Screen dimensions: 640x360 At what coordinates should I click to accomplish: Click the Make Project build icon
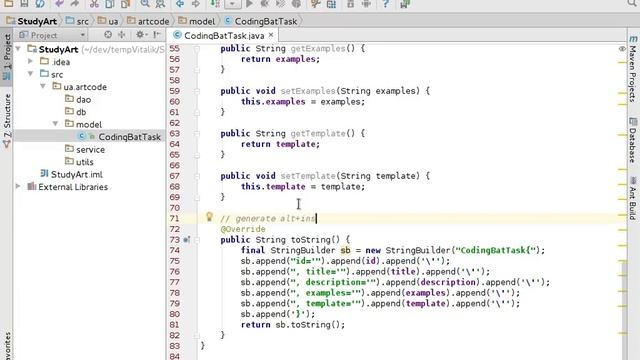click(215, 3)
